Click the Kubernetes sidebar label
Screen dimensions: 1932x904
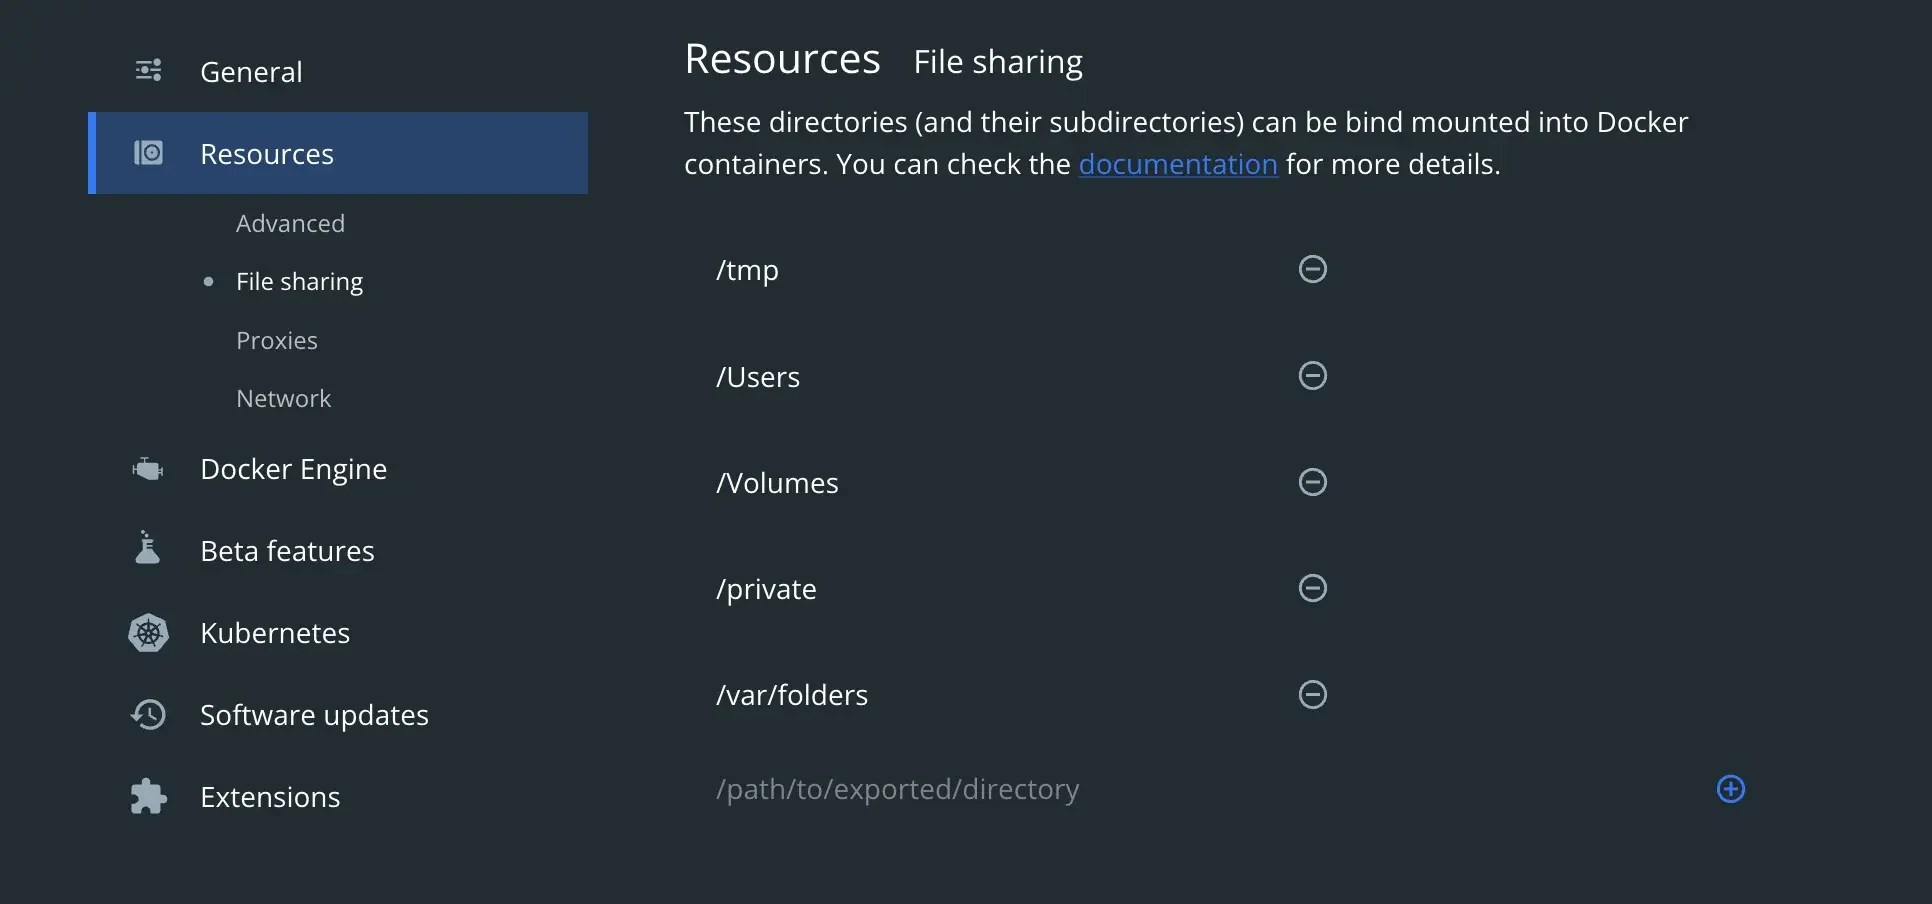[x=275, y=632]
